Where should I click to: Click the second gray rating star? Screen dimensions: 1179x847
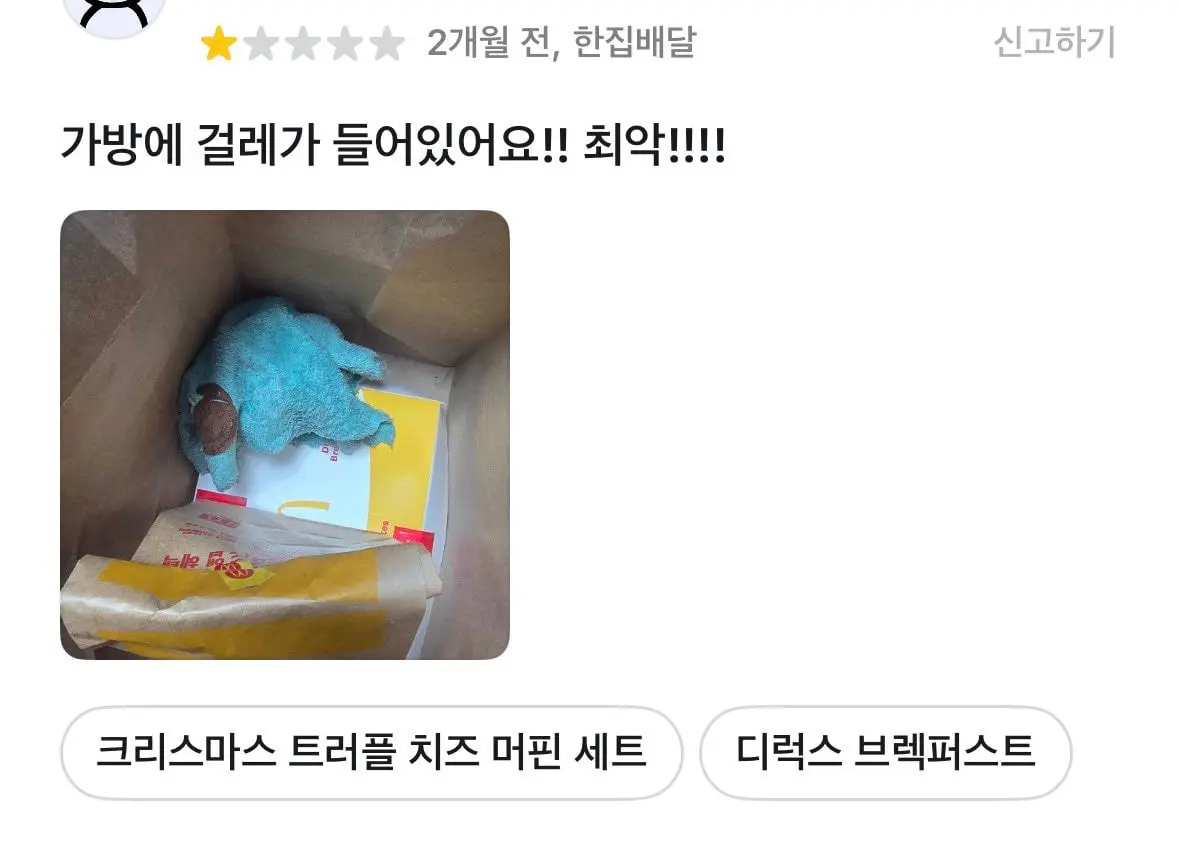(x=261, y=43)
